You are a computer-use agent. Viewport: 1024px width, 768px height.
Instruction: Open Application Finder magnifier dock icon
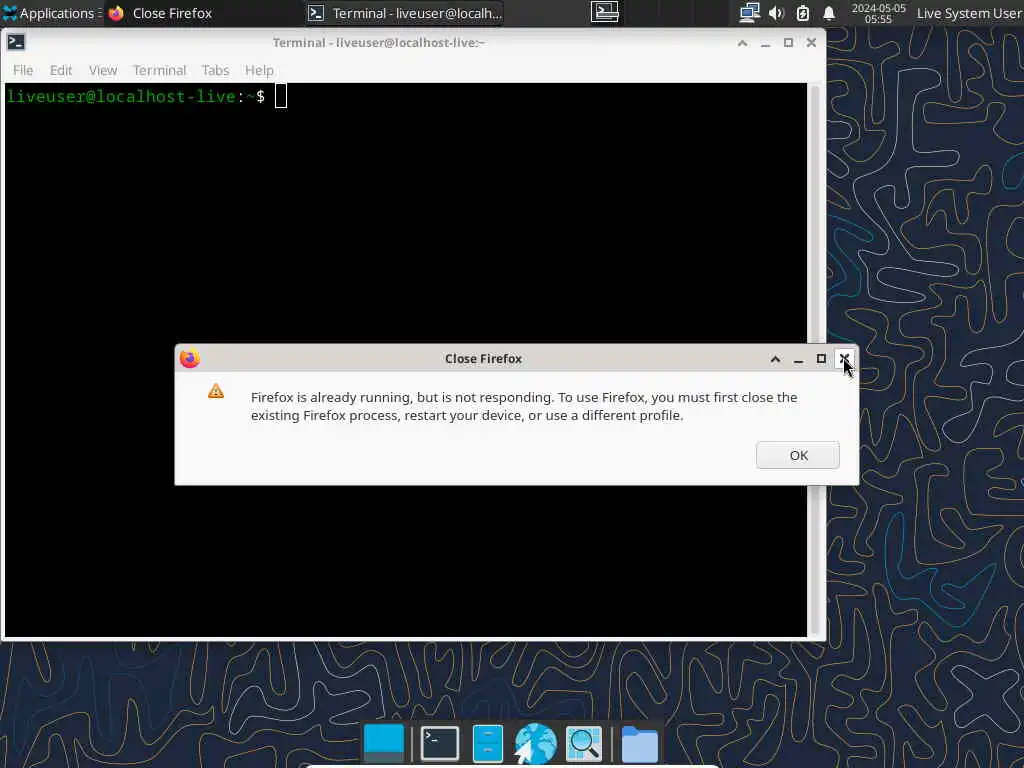[583, 743]
